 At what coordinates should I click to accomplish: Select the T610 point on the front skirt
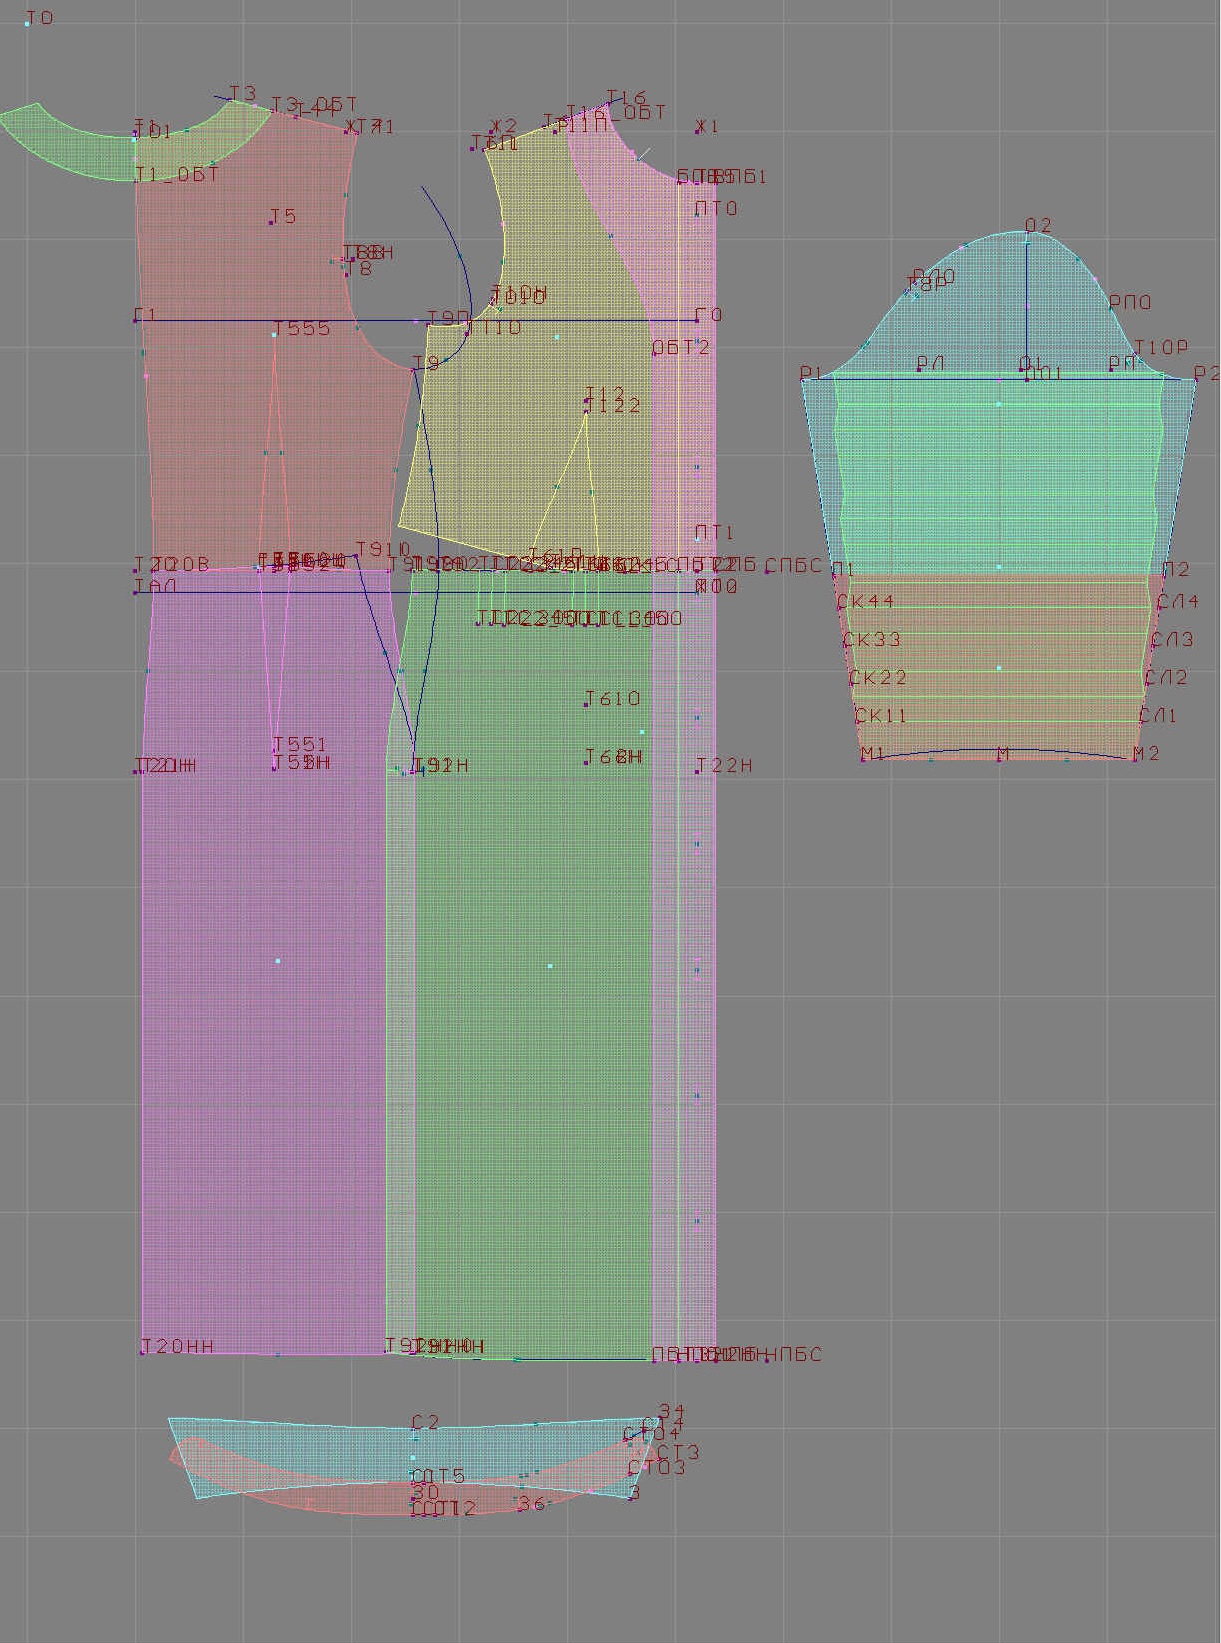click(587, 704)
